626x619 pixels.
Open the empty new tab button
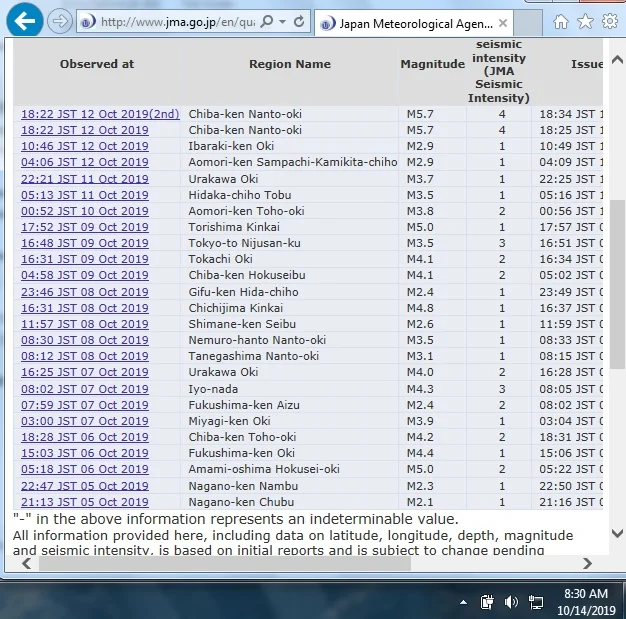point(527,23)
